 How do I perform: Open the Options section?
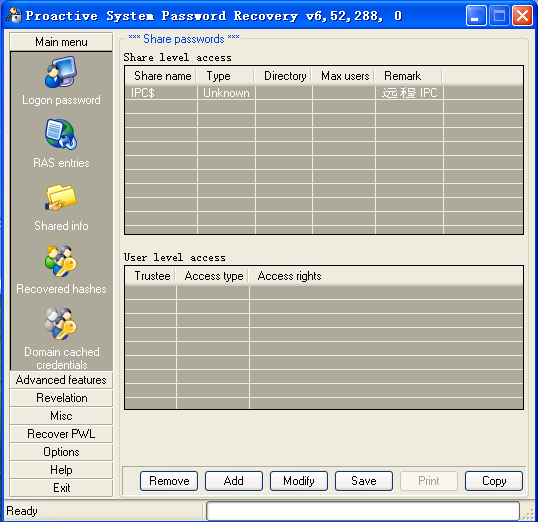pyautogui.click(x=61, y=452)
